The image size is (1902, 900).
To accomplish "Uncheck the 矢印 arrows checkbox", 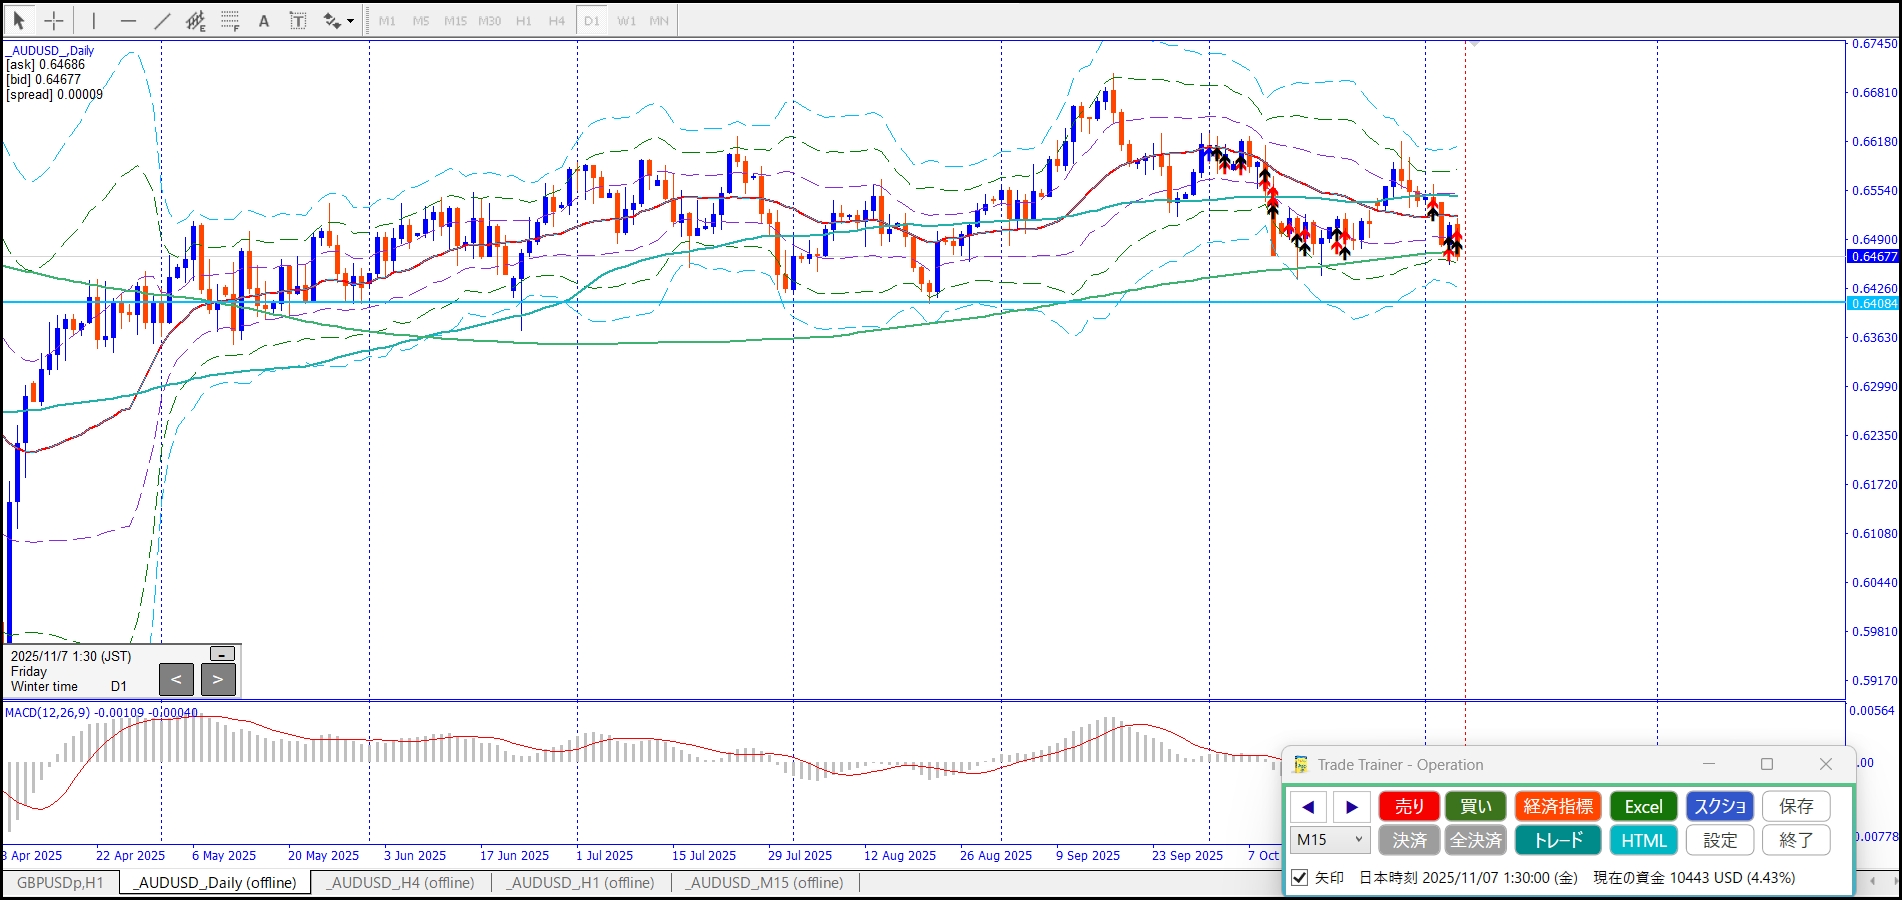I will (1300, 877).
